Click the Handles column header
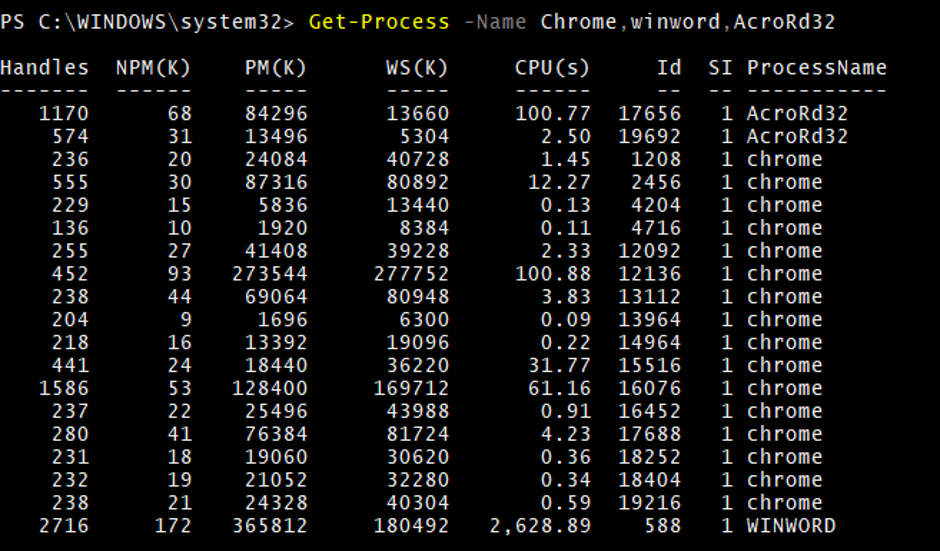This screenshot has width=940, height=551. 44,68
